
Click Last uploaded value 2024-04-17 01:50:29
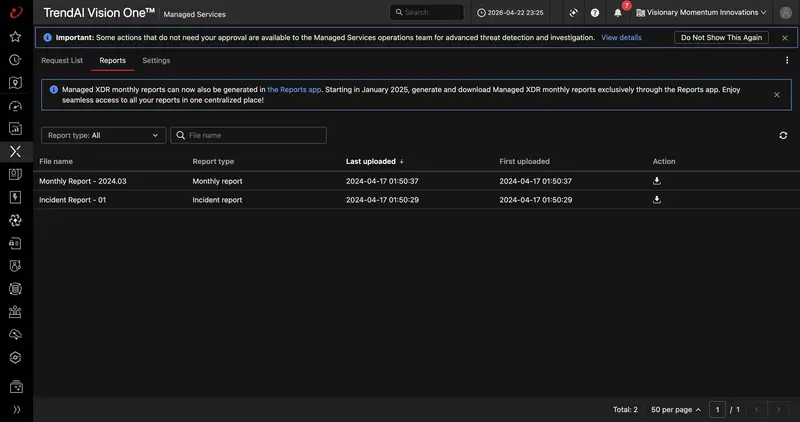382,200
